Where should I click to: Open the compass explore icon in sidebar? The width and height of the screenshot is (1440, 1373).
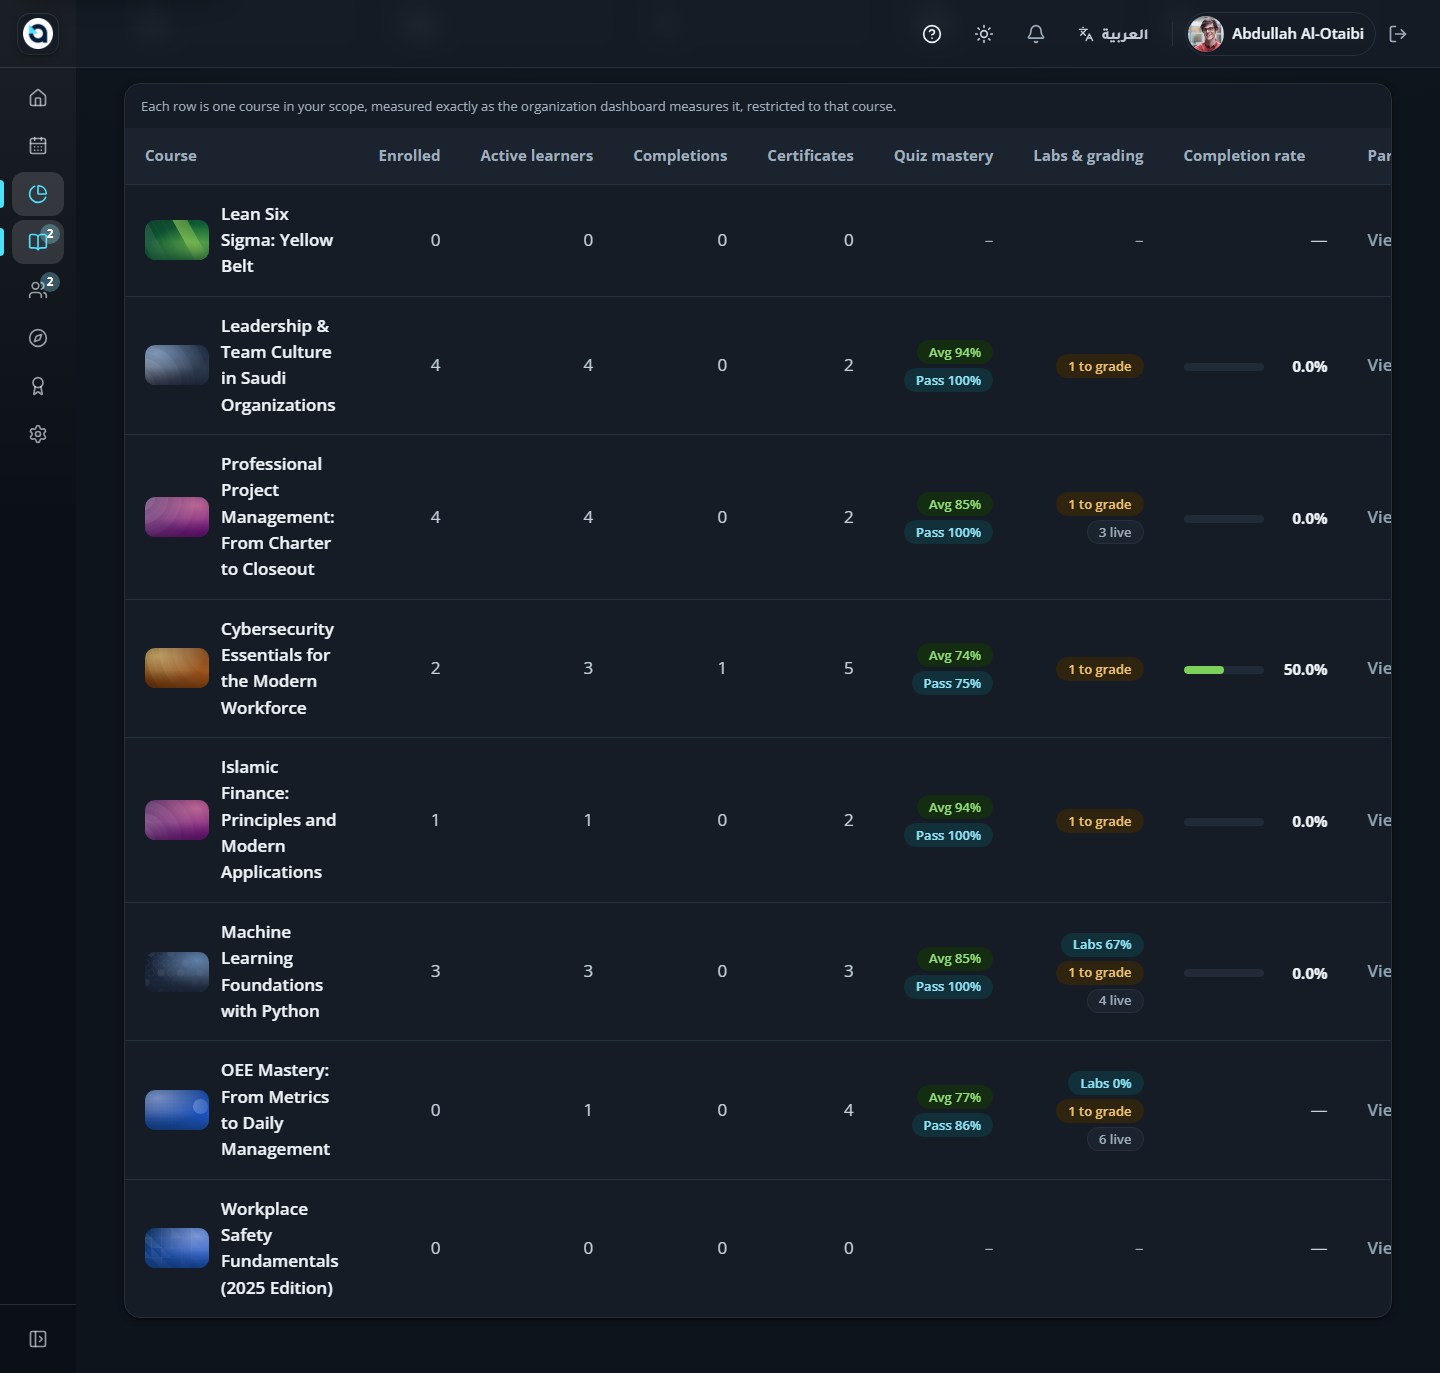point(38,338)
